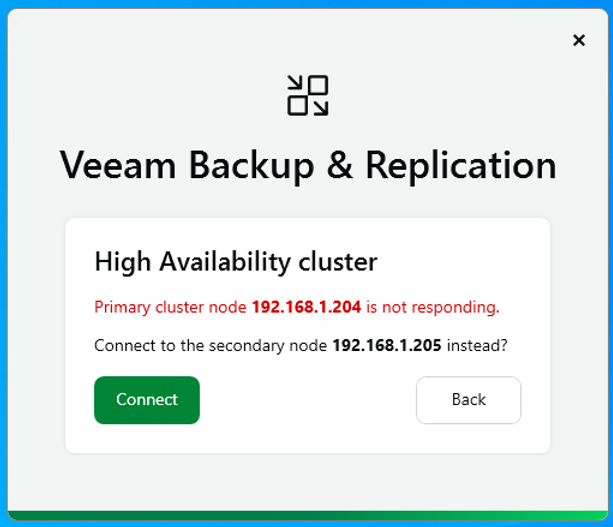Click the primary node IP 192.168.1.204
The image size is (613, 527).
click(x=306, y=307)
